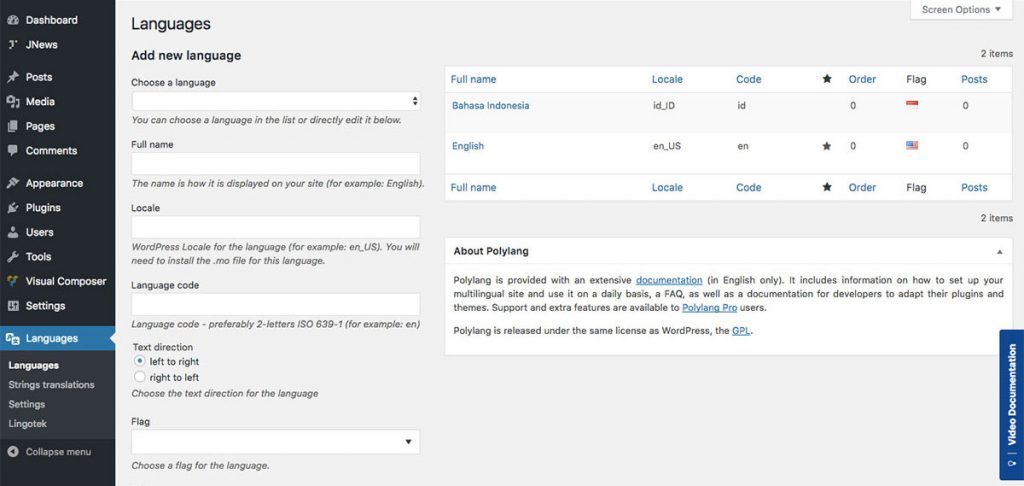Viewport: 1024px width, 486px height.
Task: Open Media via its sidebar icon
Action: [x=13, y=102]
